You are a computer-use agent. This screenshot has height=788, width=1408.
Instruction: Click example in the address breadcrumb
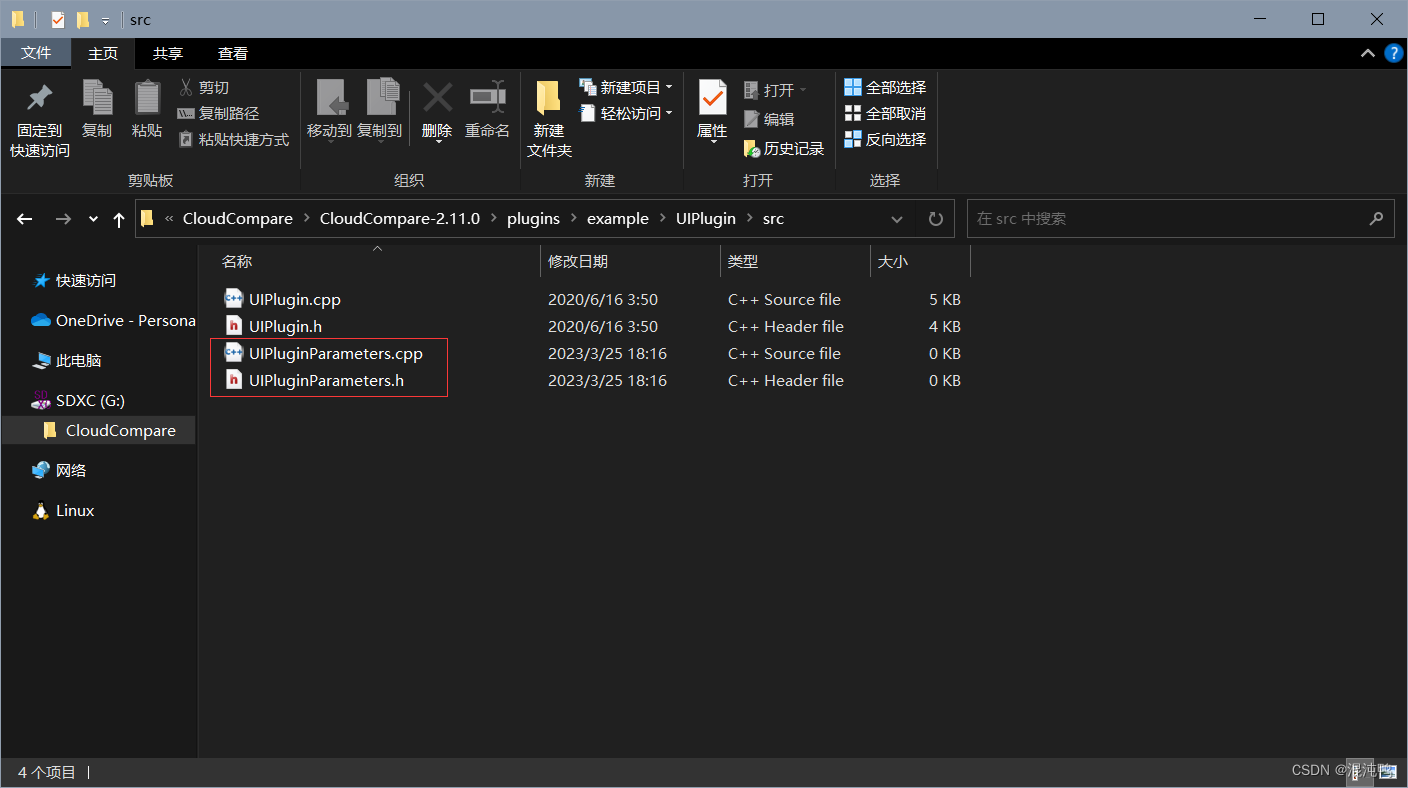coord(617,218)
